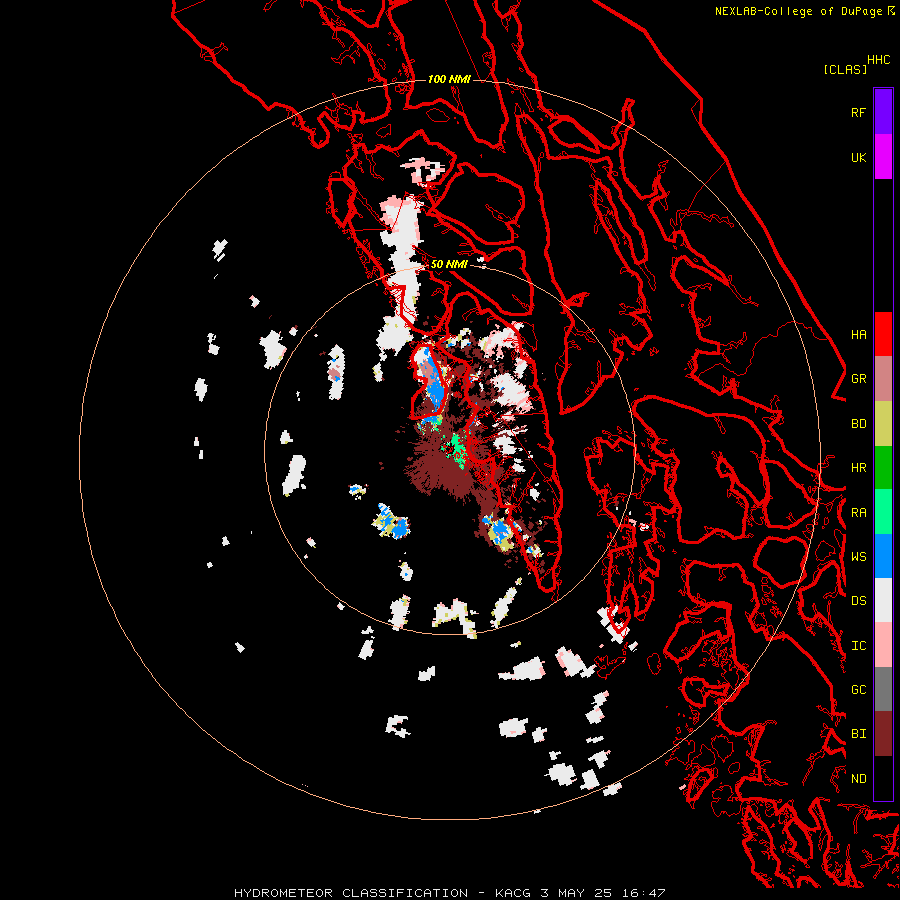Click the BD yellow legend swatch
The height and width of the screenshot is (900, 900).
click(x=883, y=424)
